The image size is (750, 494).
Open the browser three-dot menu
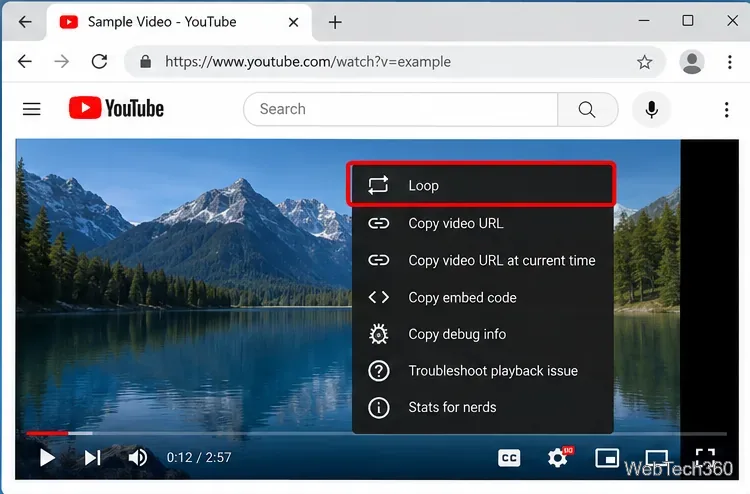[x=729, y=62]
